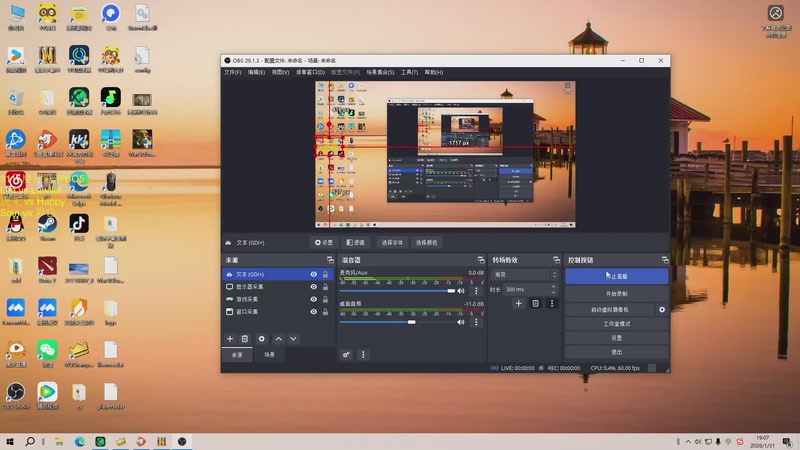Open the 渐变 transition type dropdown

(525, 274)
